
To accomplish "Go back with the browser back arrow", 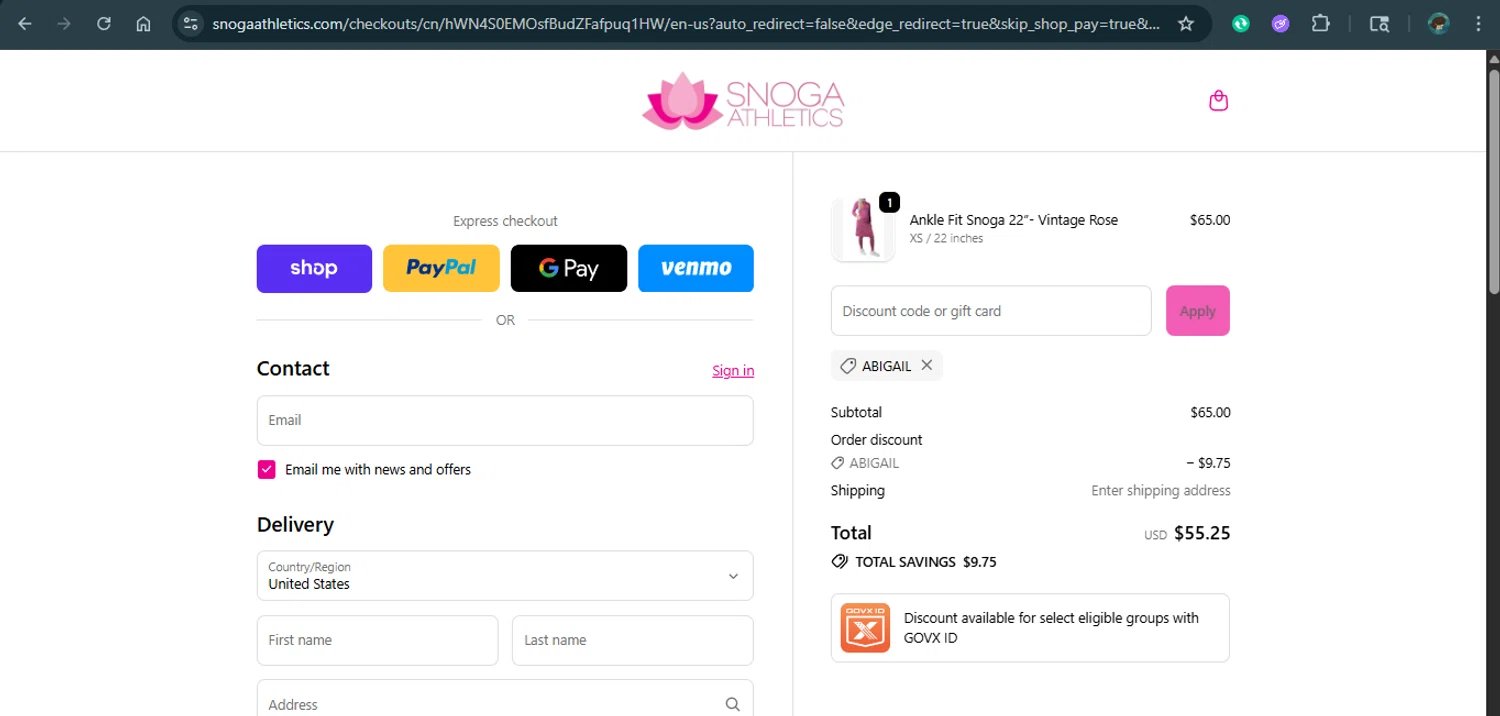I will tap(25, 24).
